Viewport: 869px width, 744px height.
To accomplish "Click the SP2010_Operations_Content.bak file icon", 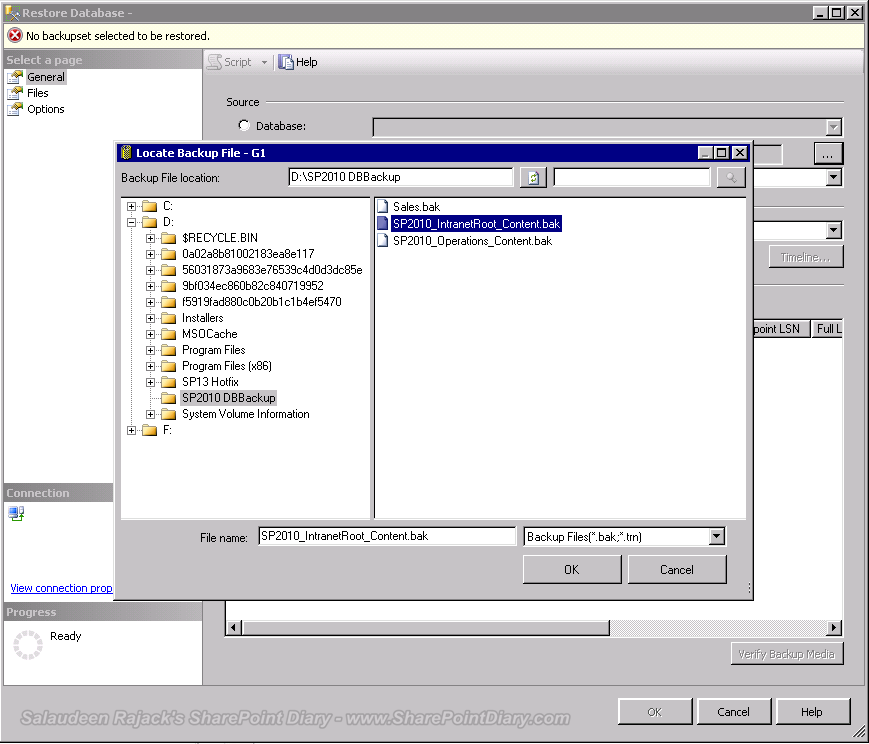I will point(382,241).
